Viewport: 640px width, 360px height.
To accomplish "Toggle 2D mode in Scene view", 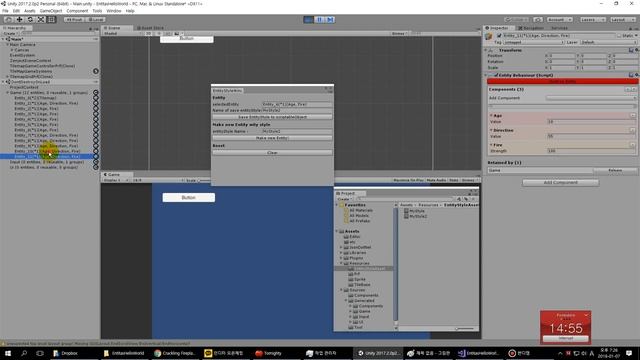I will 149,33.
